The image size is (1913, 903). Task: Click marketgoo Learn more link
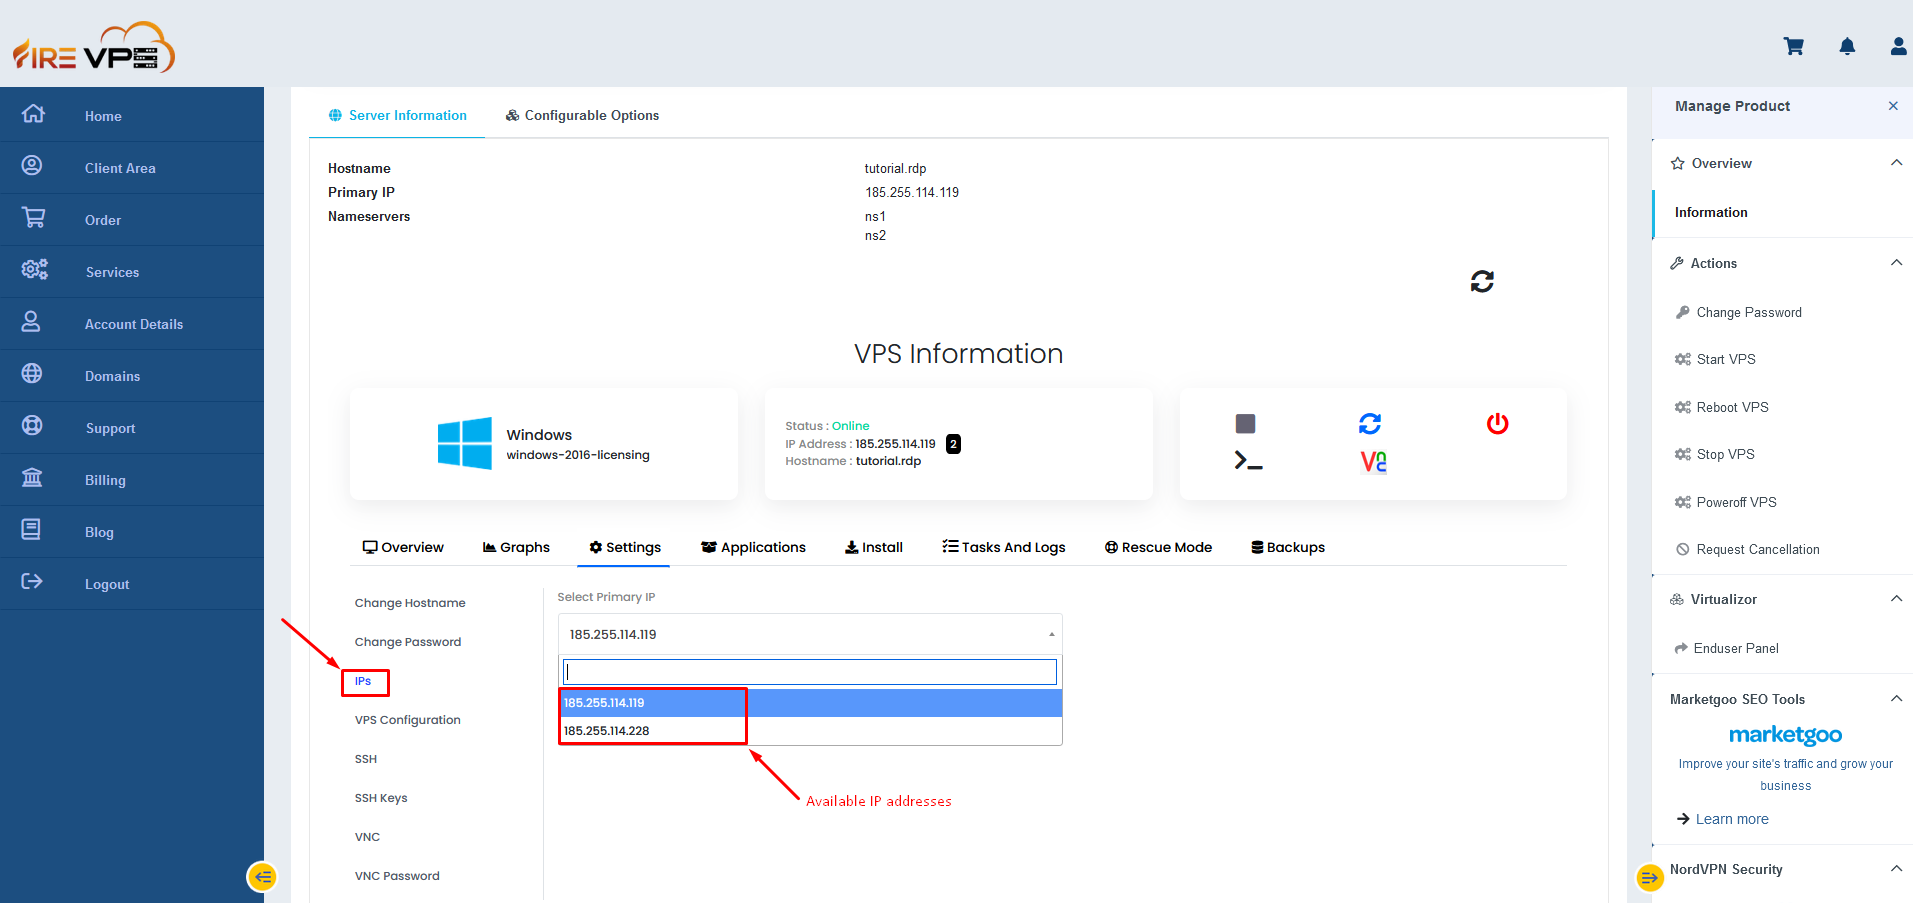(1723, 819)
